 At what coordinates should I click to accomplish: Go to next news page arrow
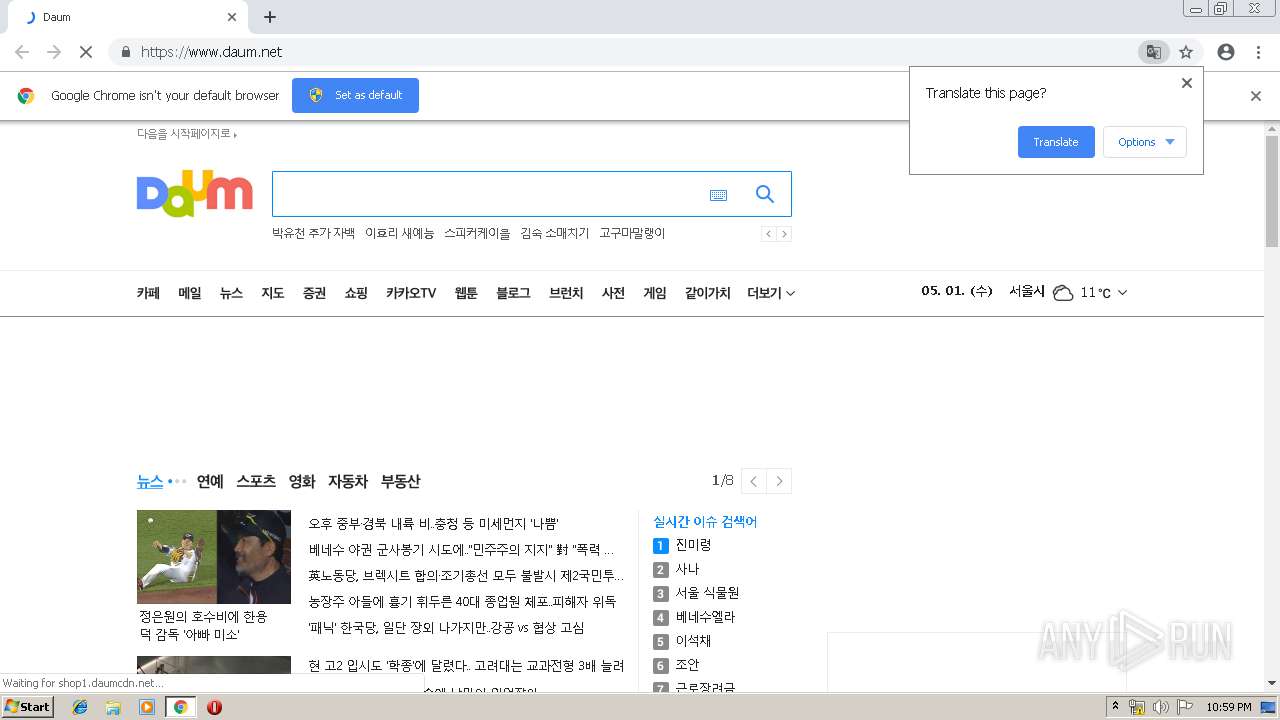click(x=779, y=481)
